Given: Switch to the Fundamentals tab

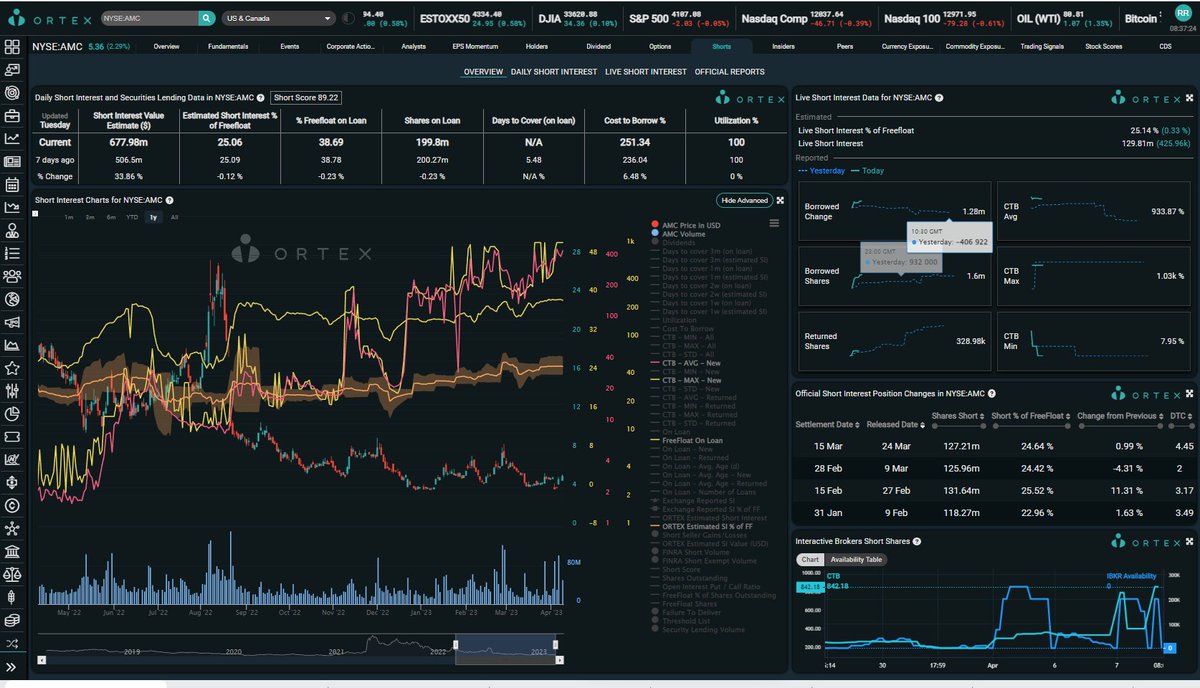Looking at the screenshot, I should tap(229, 47).
